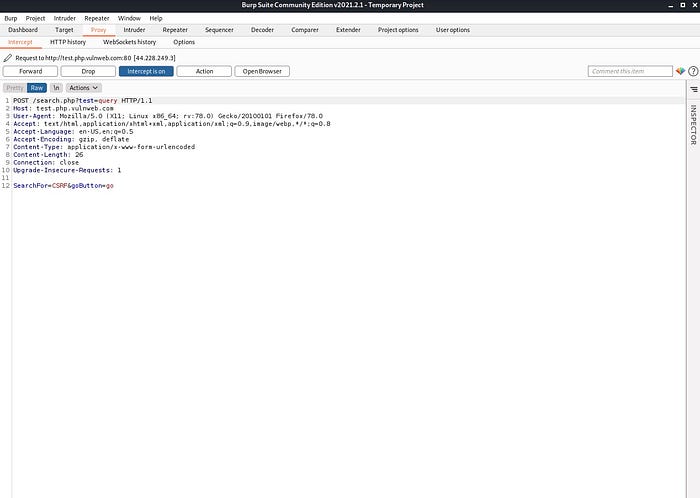This screenshot has width=700, height=498.
Task: Switch to the Sequencer tab
Action: point(219,30)
